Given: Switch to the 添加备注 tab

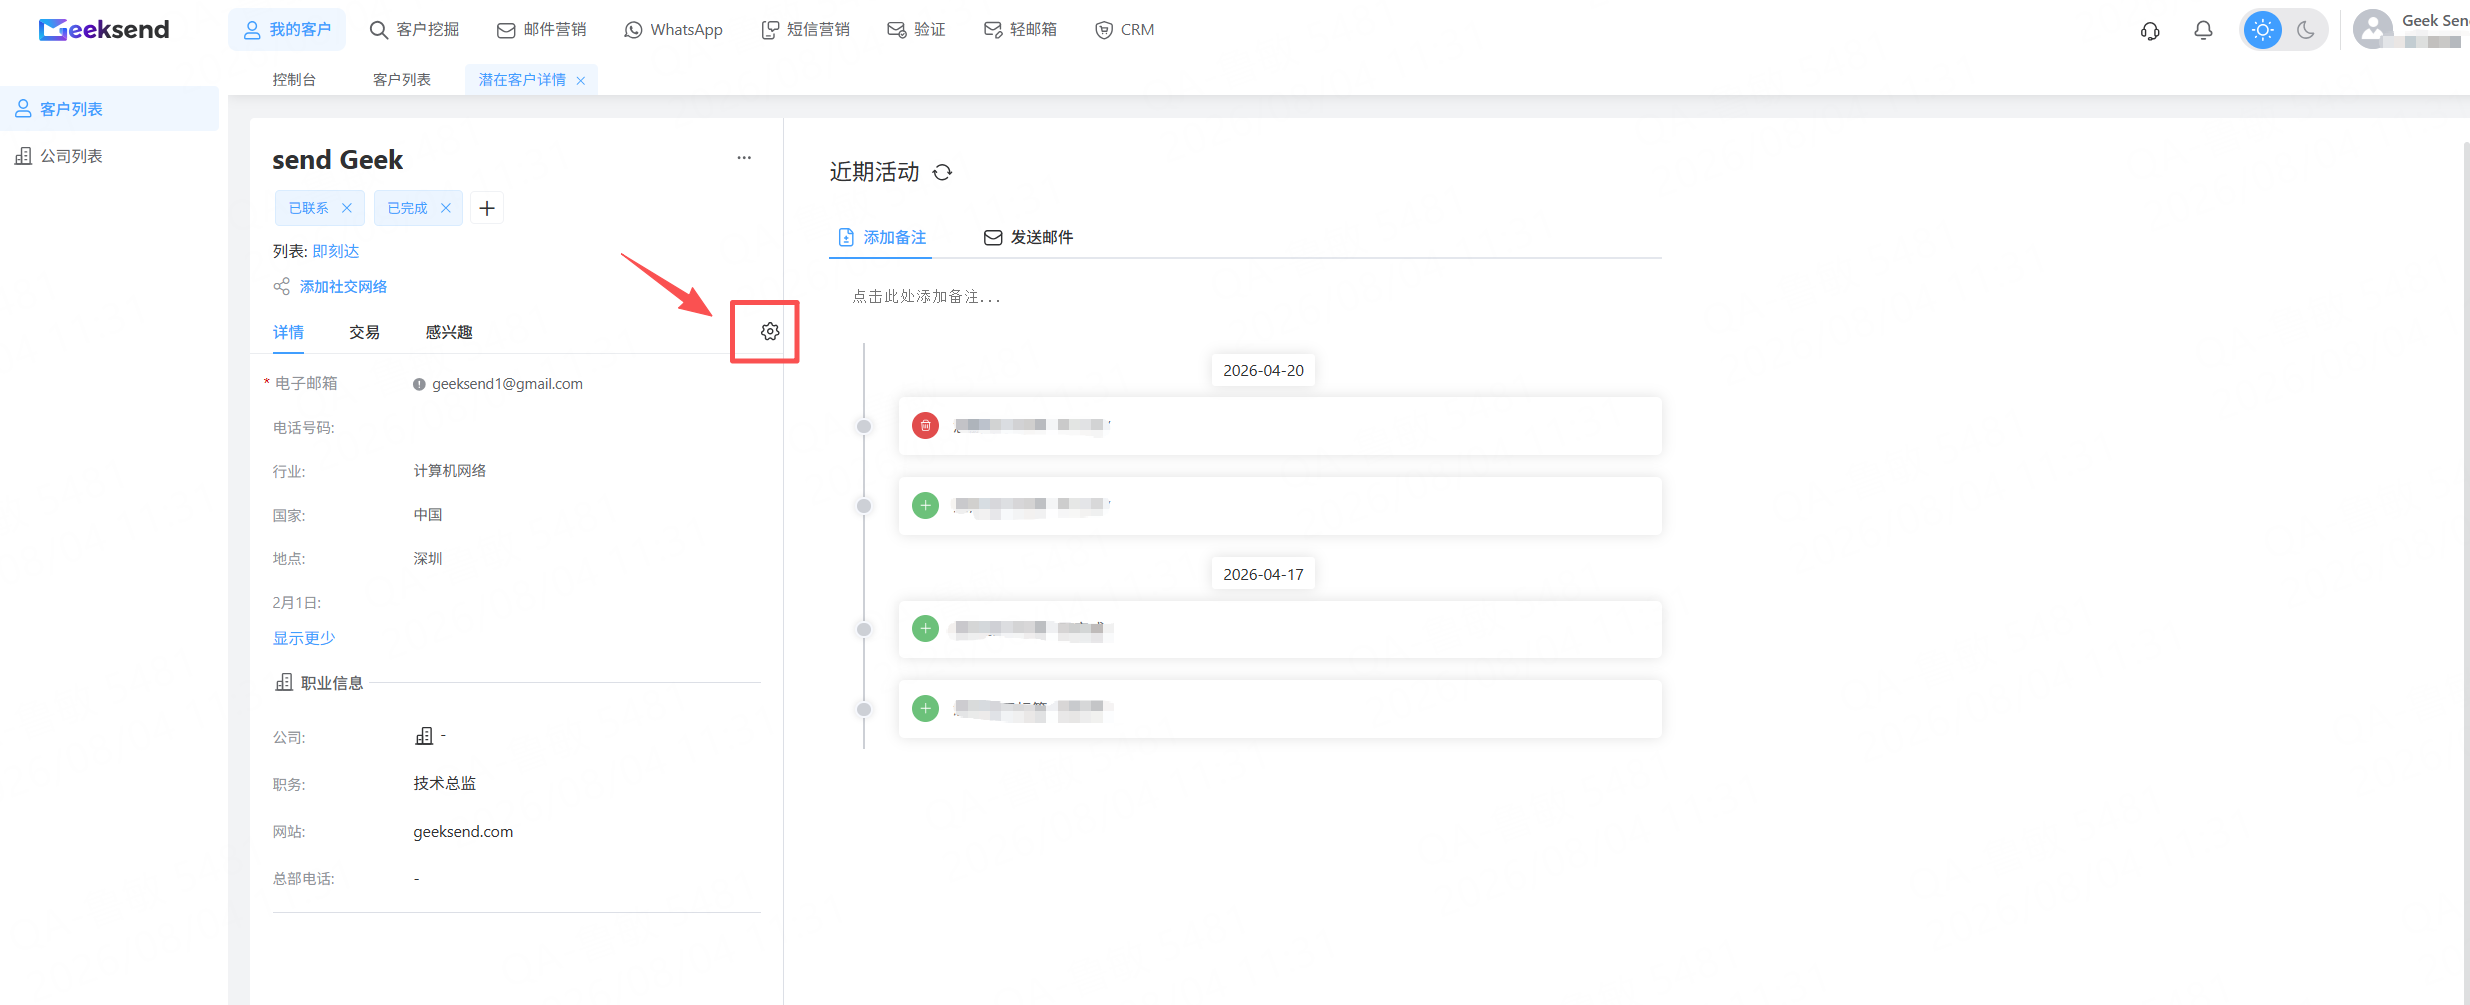Looking at the screenshot, I should [x=882, y=238].
